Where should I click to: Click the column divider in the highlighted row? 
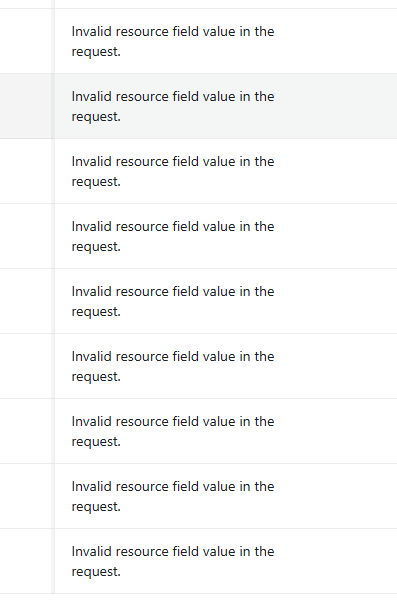53,106
